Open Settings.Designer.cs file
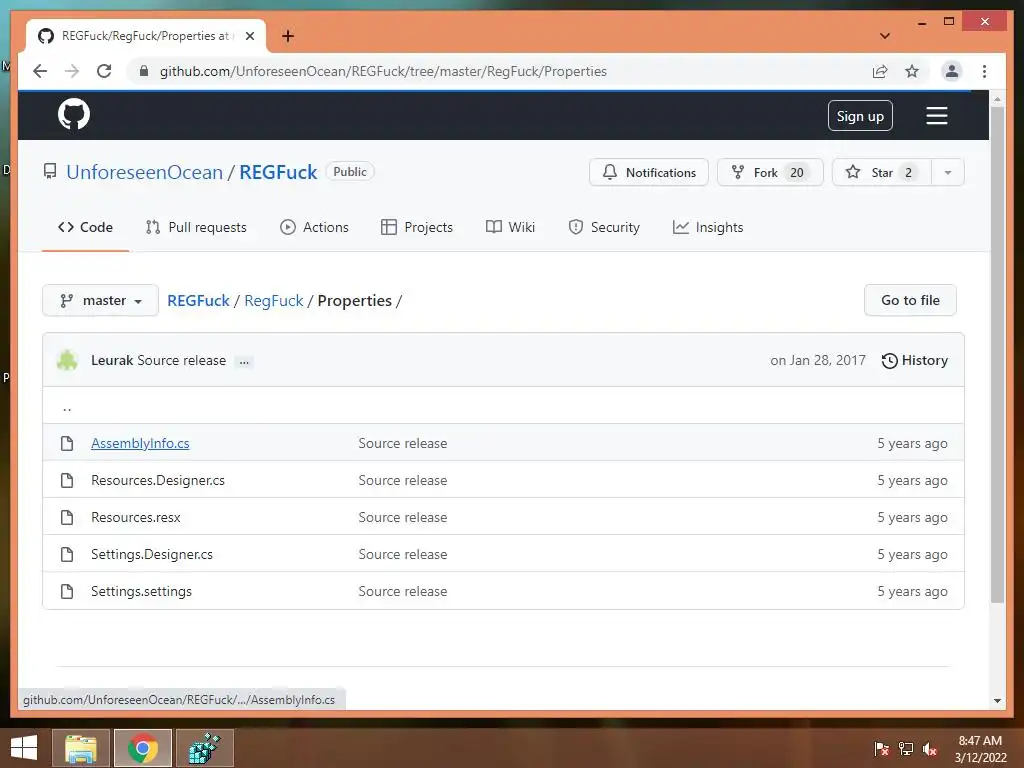 pos(152,554)
